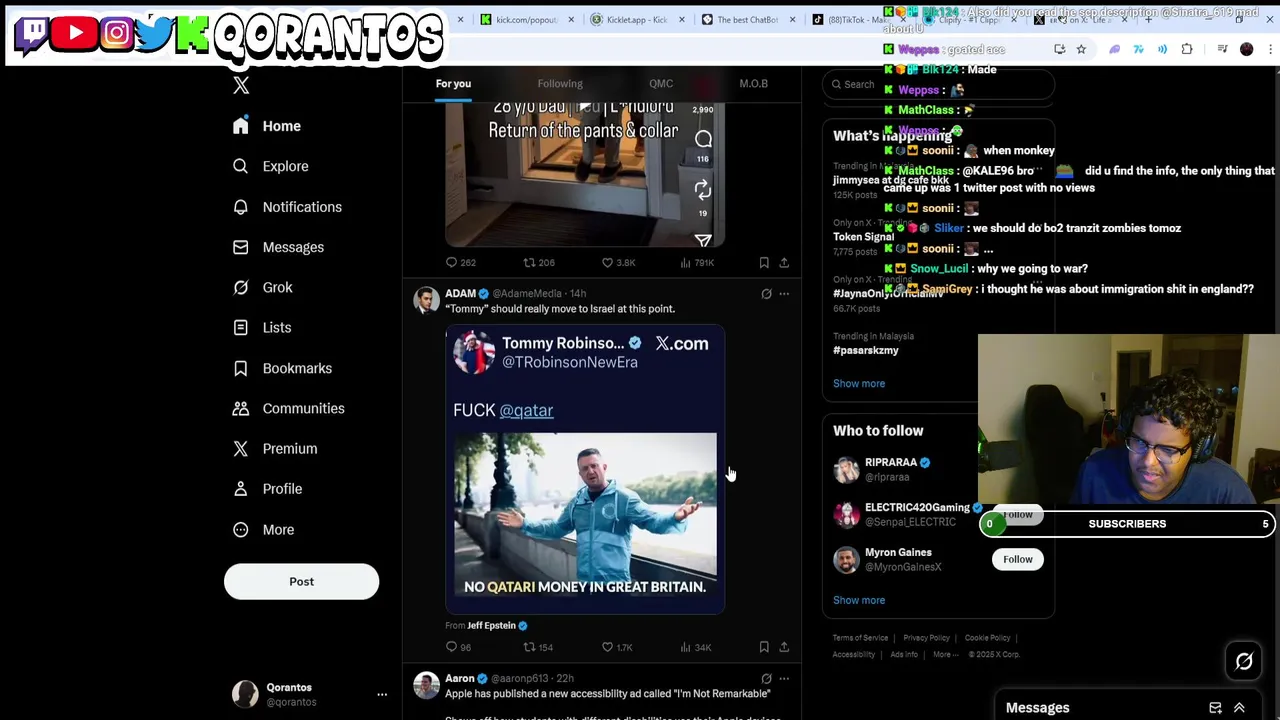Viewport: 1280px width, 720px height.
Task: Click the X logo in the sidebar
Action: click(x=241, y=86)
